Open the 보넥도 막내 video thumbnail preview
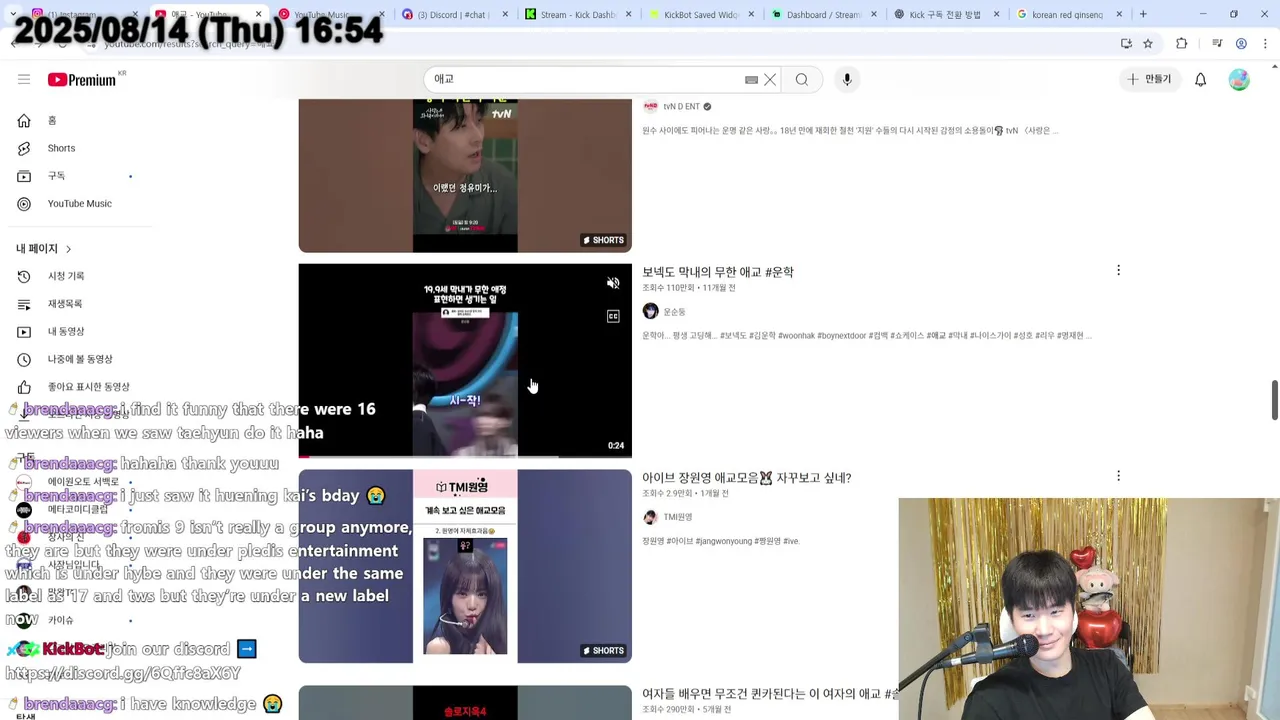This screenshot has height=720, width=1280. [465, 360]
